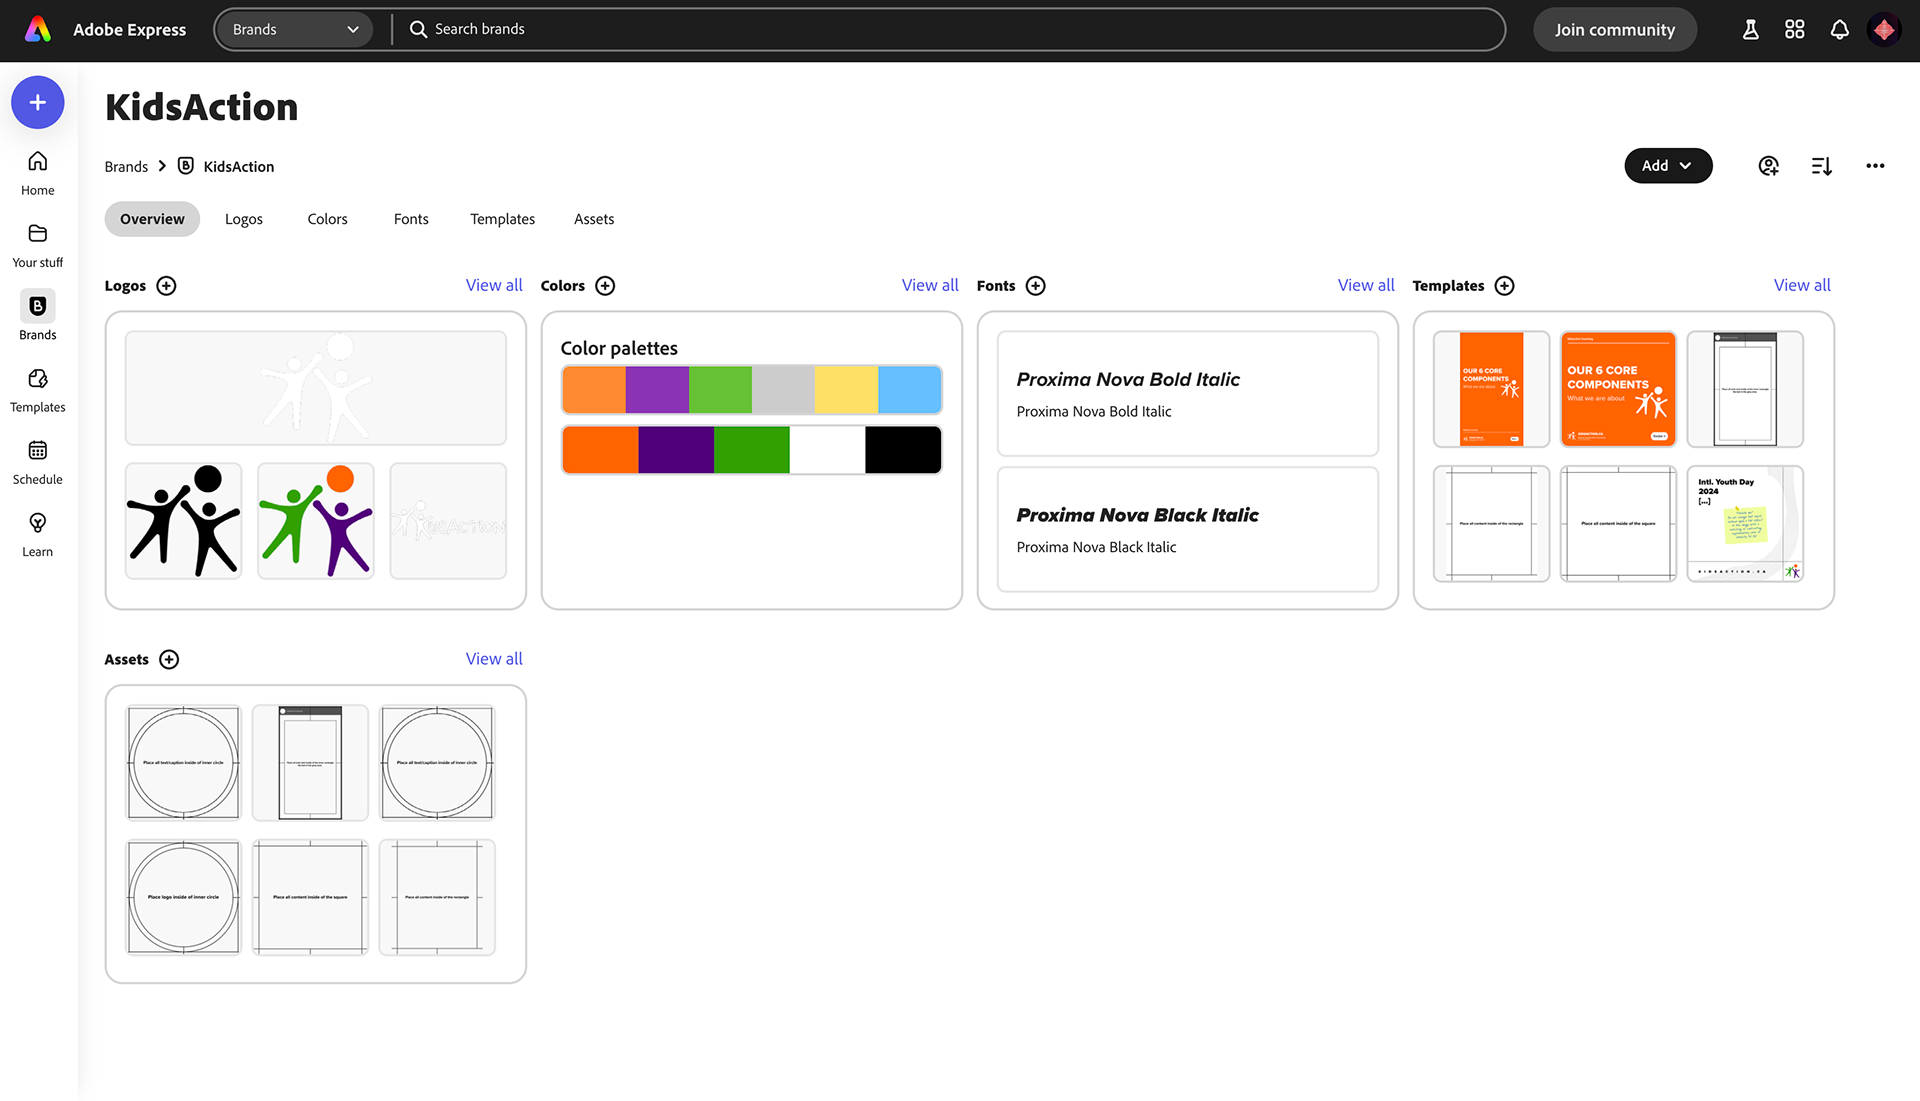
Task: Add a new logo with plus icon
Action: (x=167, y=286)
